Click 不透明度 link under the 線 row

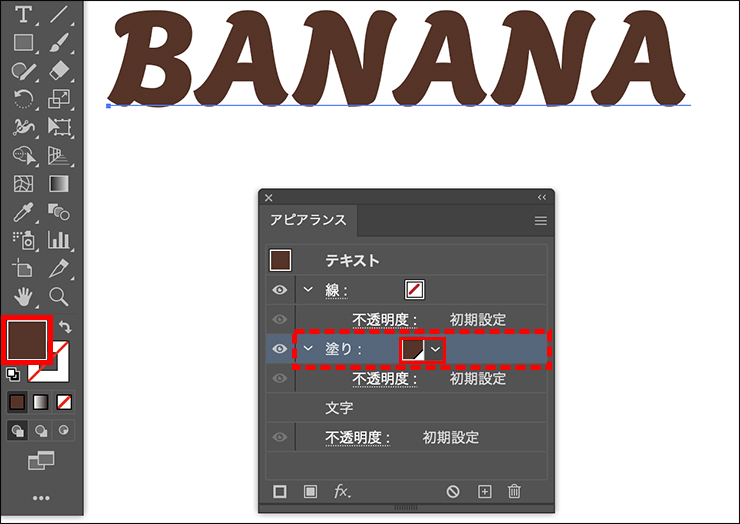[385, 320]
